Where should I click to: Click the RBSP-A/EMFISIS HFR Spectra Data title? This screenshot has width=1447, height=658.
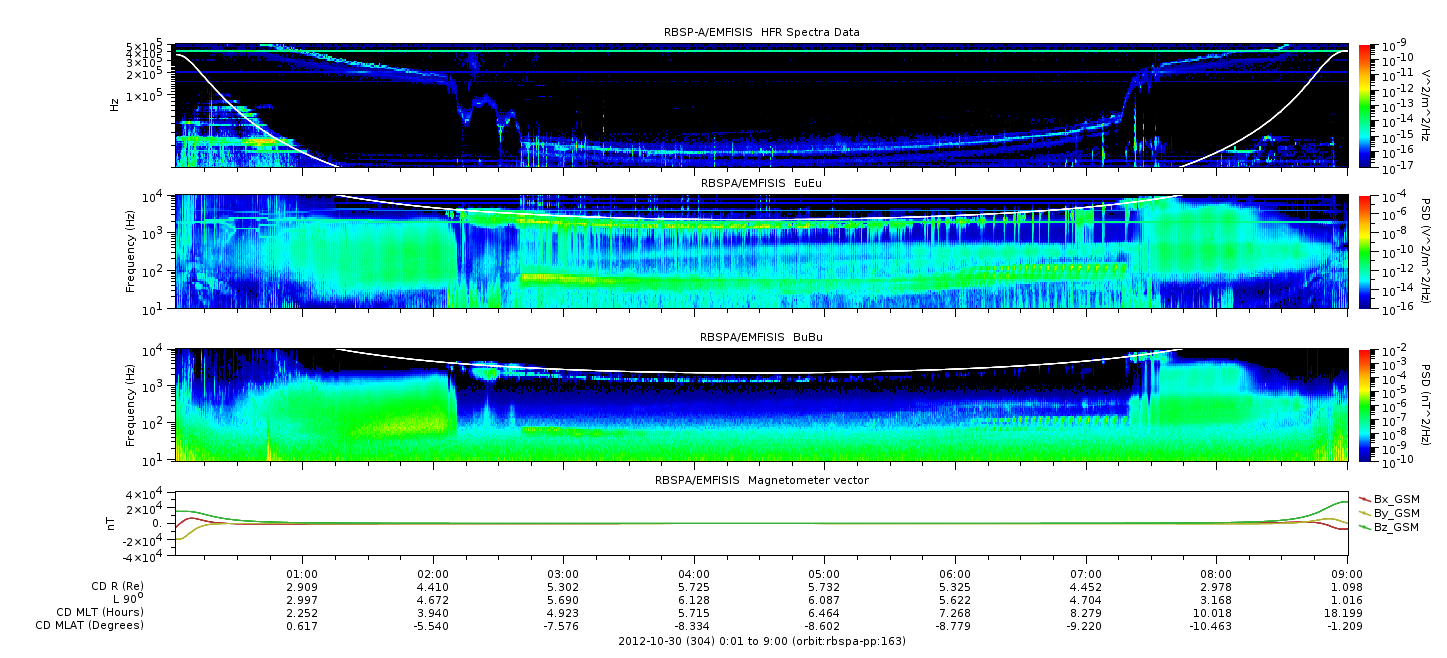coord(761,32)
